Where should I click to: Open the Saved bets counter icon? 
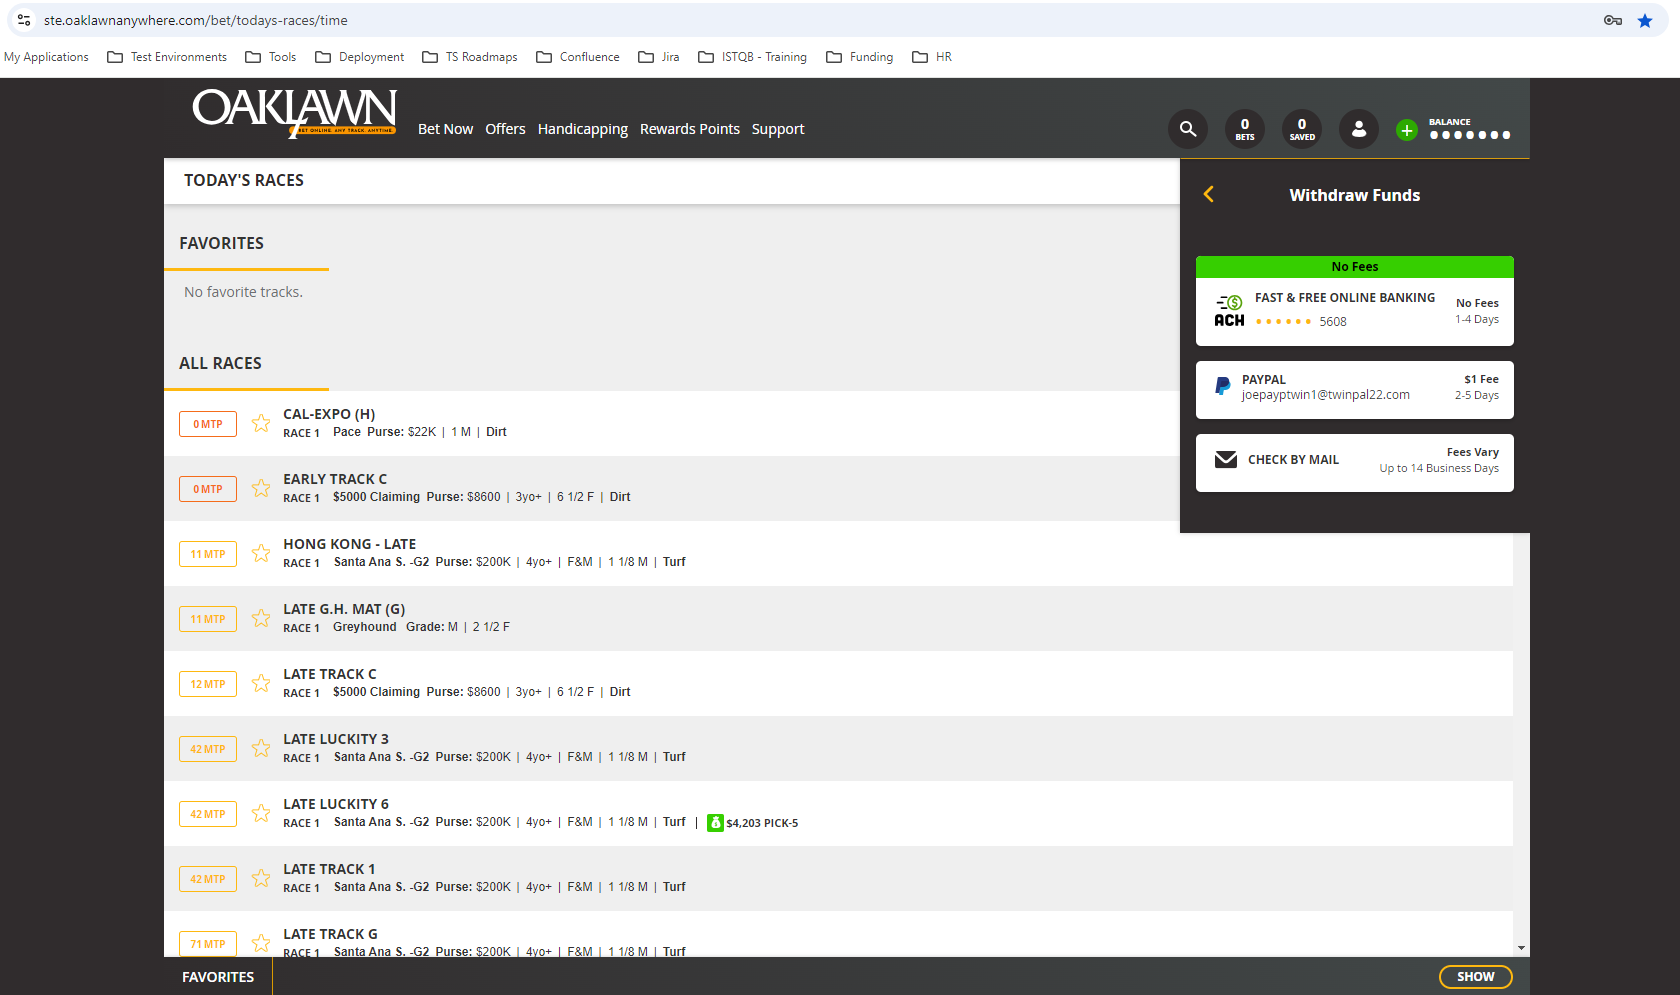pos(1302,129)
